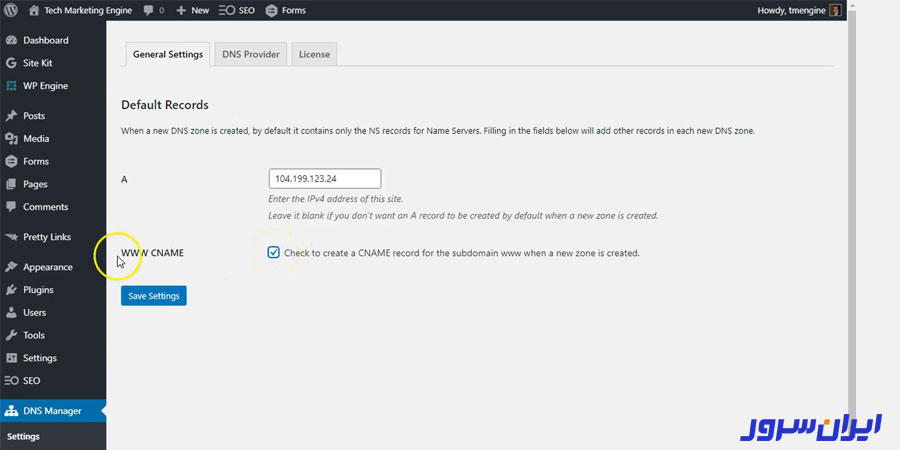Click the Default Records heading
This screenshot has height=450, width=900.
[165, 105]
